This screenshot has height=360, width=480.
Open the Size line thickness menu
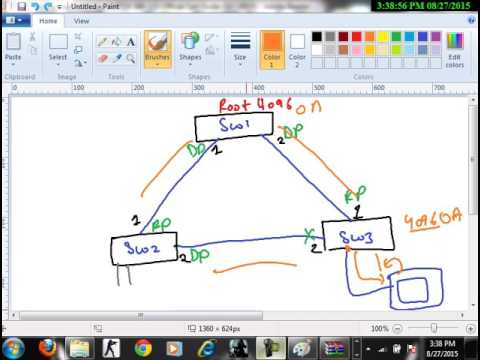pos(240,49)
